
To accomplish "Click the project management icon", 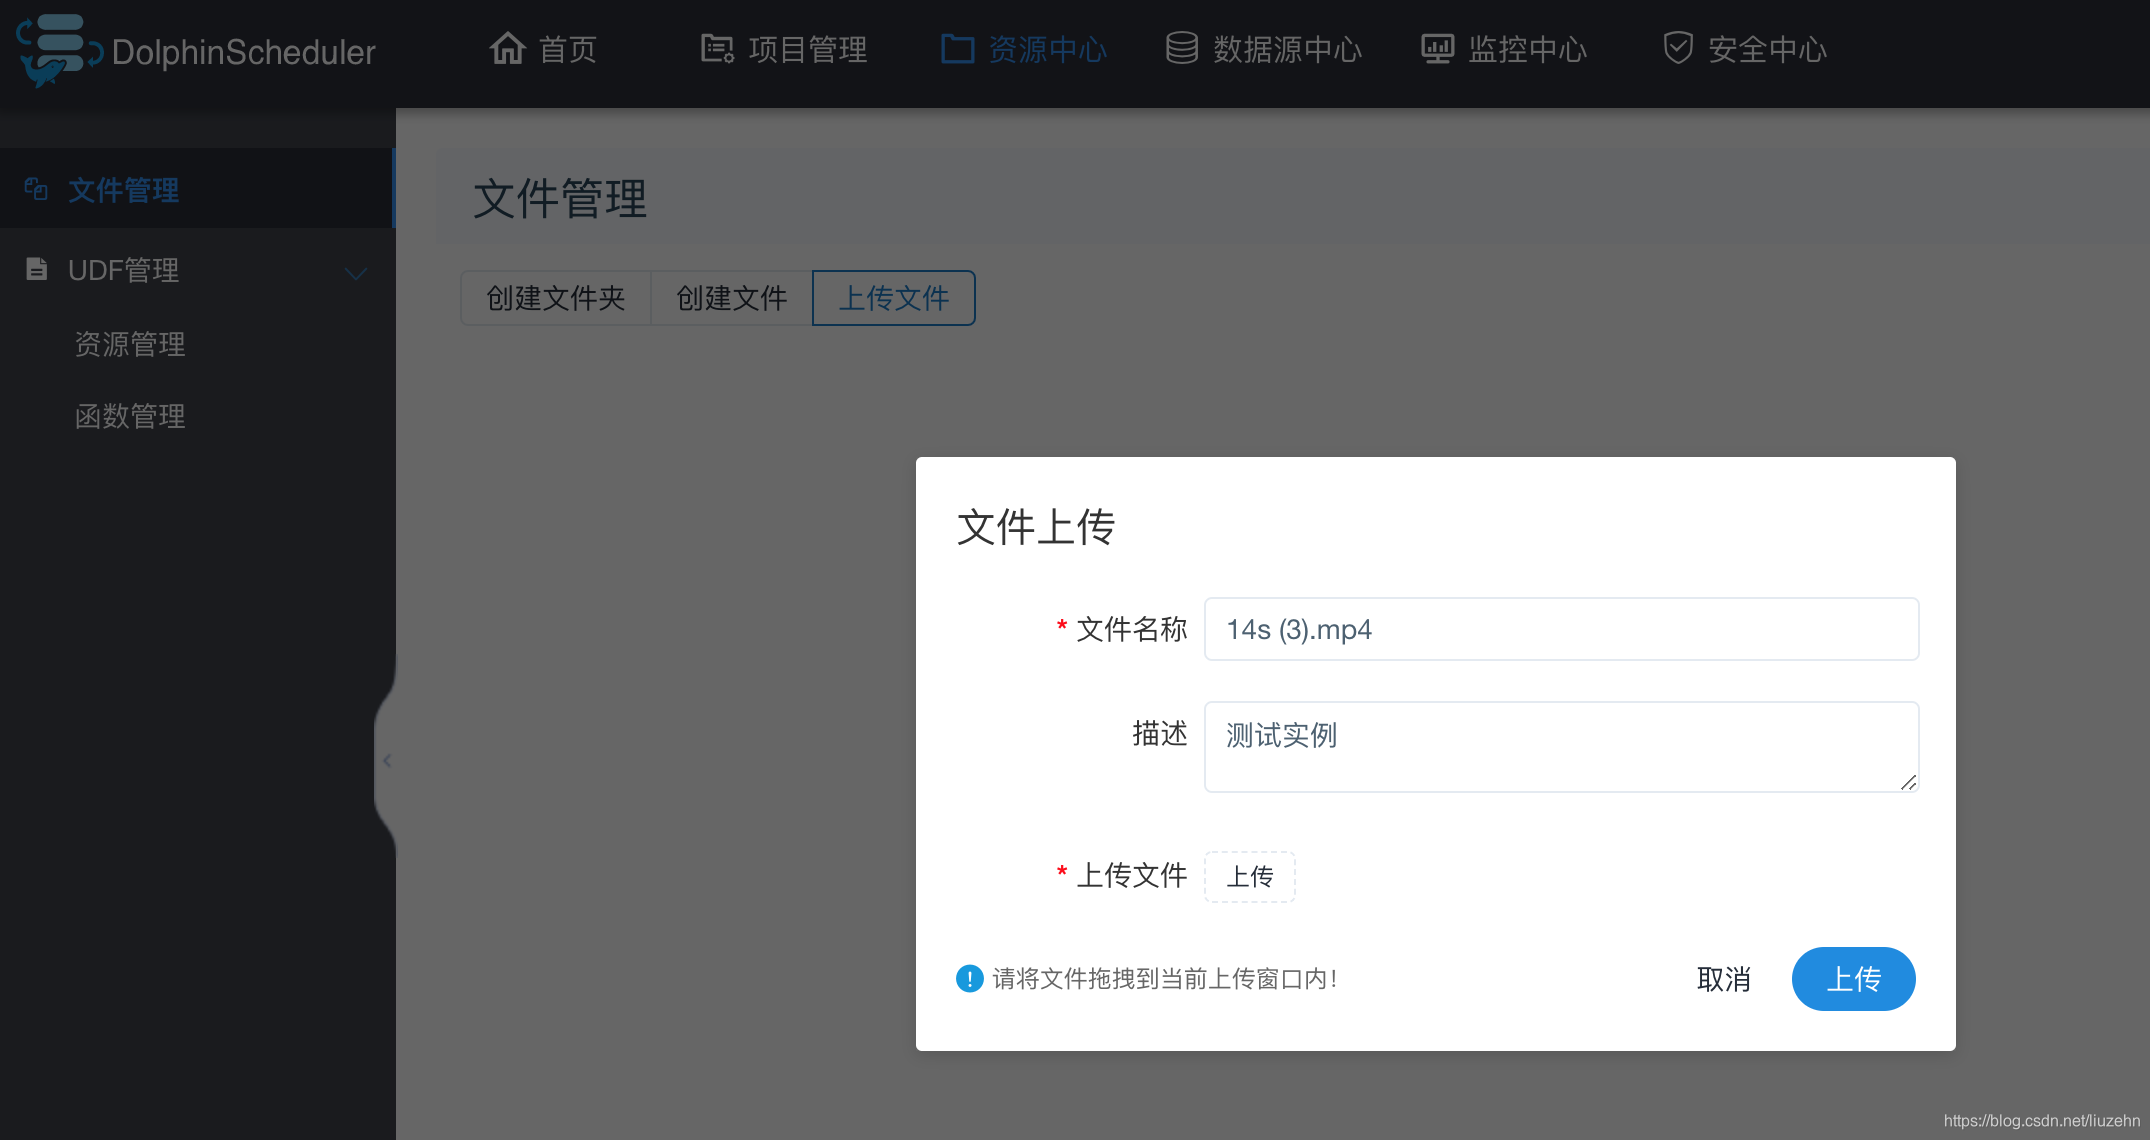I will (717, 48).
